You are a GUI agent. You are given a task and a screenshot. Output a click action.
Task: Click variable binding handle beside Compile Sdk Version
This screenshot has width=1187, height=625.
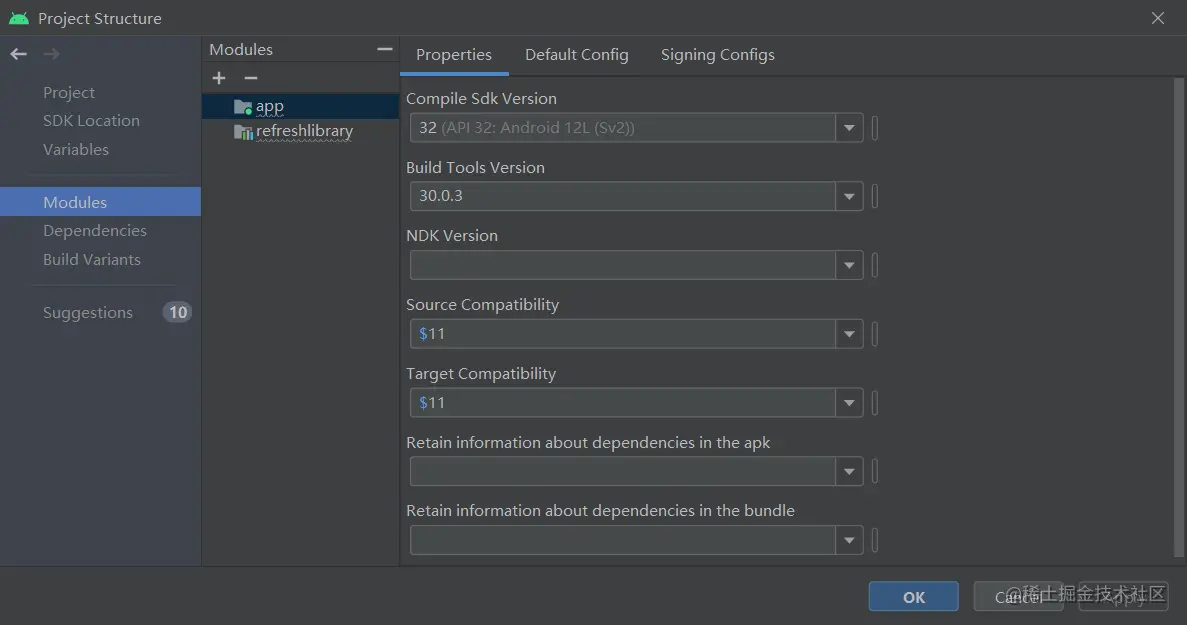tap(875, 128)
